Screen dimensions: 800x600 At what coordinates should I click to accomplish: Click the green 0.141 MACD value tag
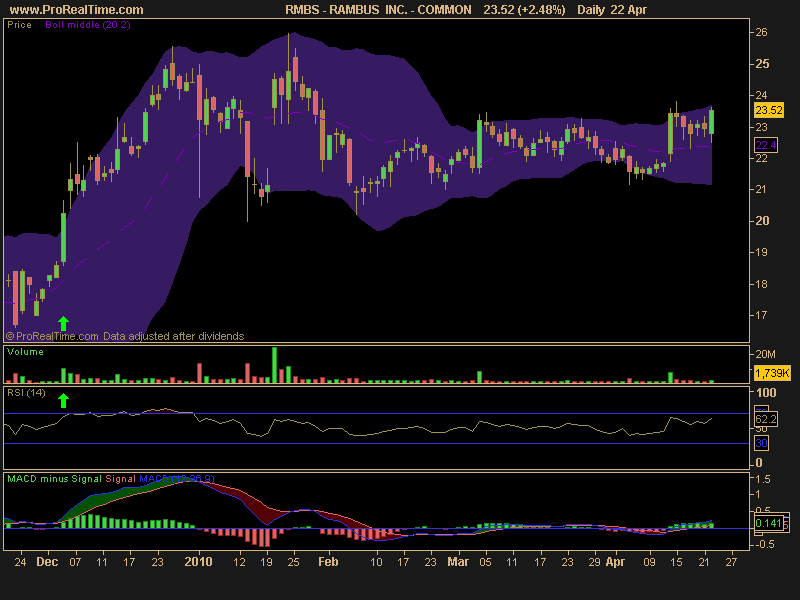coord(768,523)
